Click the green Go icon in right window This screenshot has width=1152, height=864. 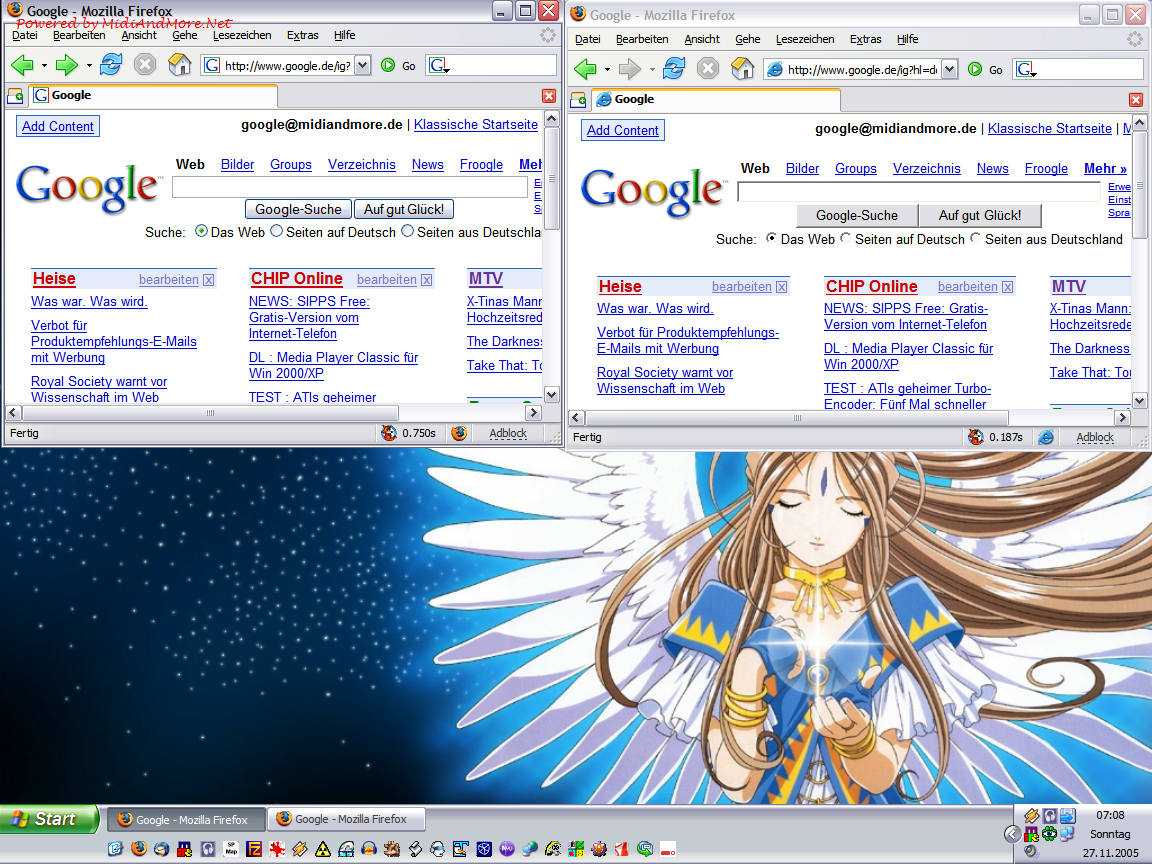(x=975, y=69)
